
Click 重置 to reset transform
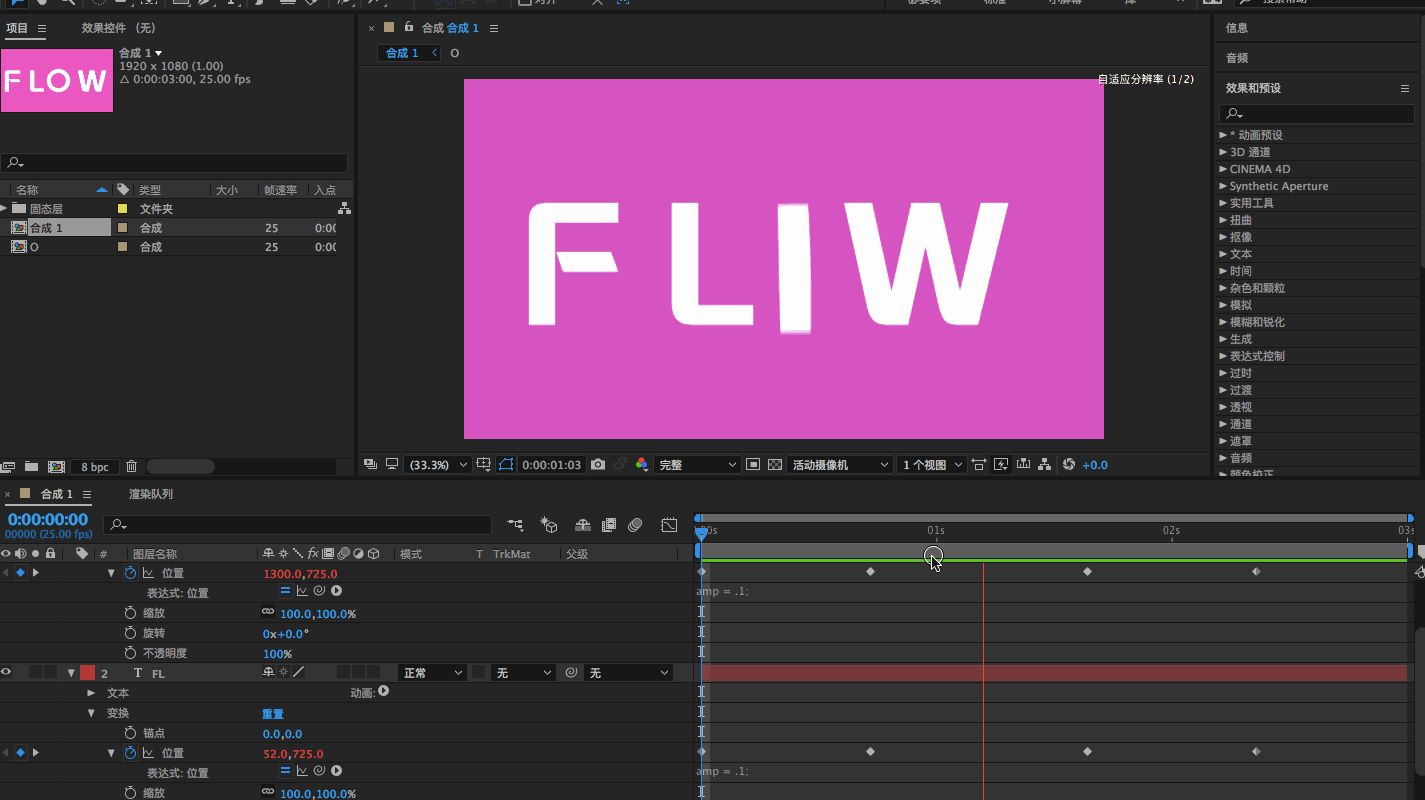click(x=273, y=713)
